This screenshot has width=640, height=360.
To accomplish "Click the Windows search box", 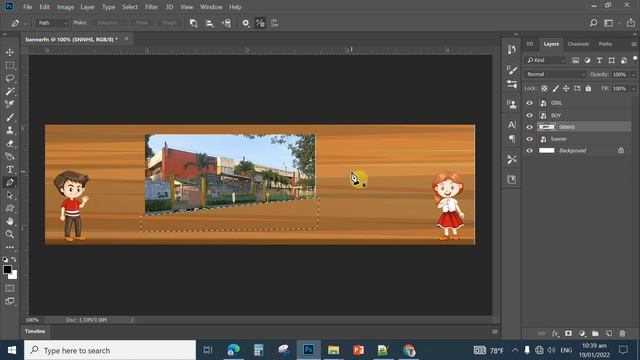I will [x=110, y=350].
